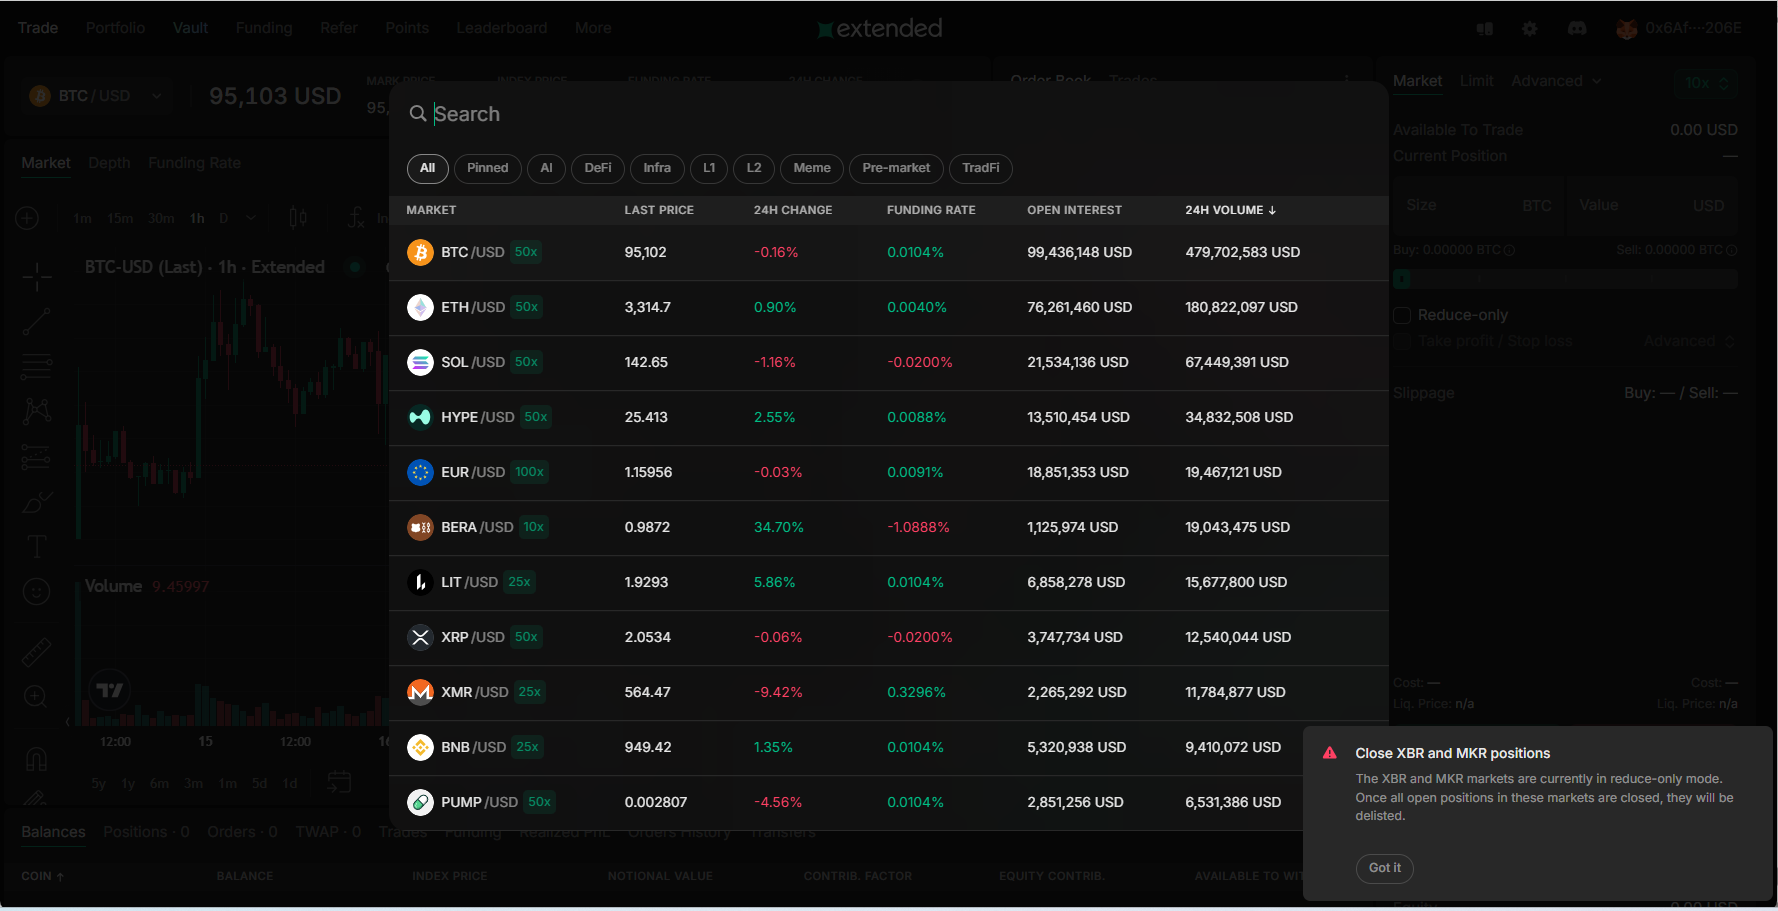Select the ruler measure tool
Image resolution: width=1778 pixels, height=911 pixels.
37,652
